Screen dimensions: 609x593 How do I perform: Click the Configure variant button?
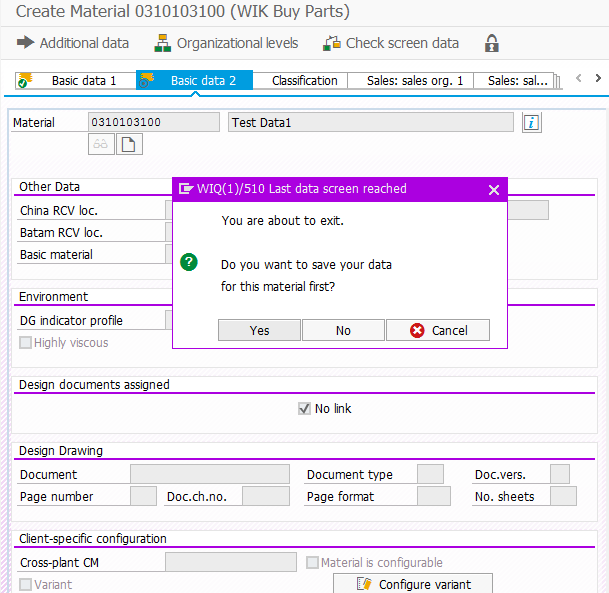[413, 584]
